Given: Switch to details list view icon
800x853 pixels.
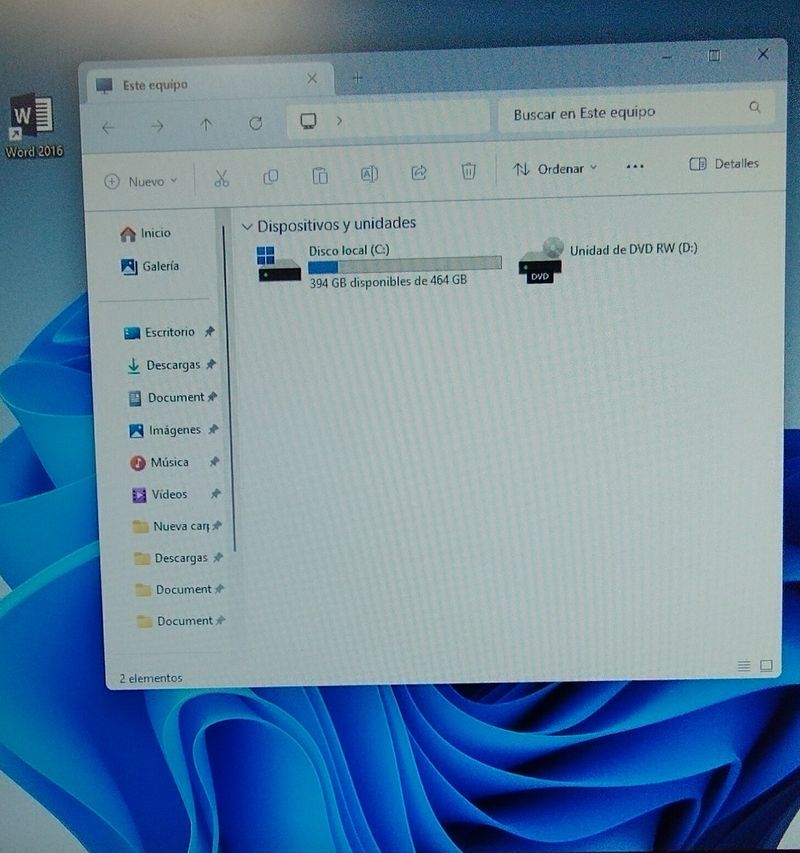Looking at the screenshot, I should [x=743, y=666].
